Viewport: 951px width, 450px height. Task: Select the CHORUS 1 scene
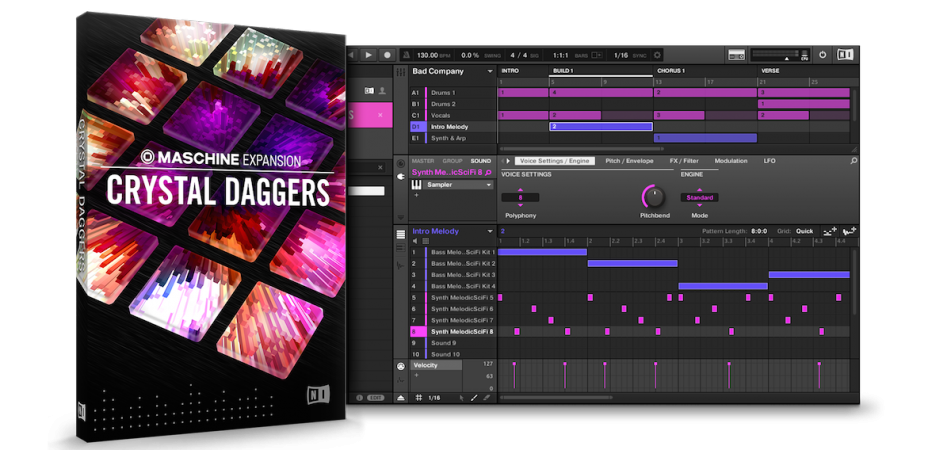pos(671,71)
